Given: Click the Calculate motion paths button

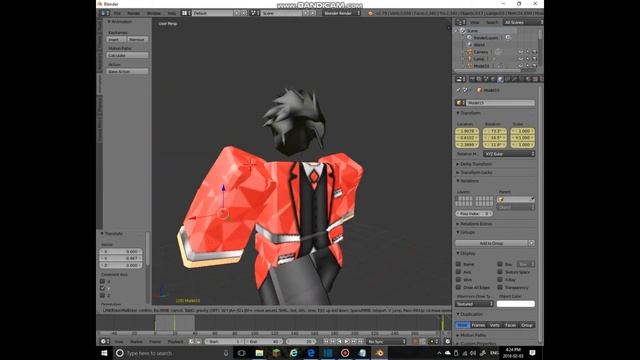Looking at the screenshot, I should pyautogui.click(x=127, y=55).
